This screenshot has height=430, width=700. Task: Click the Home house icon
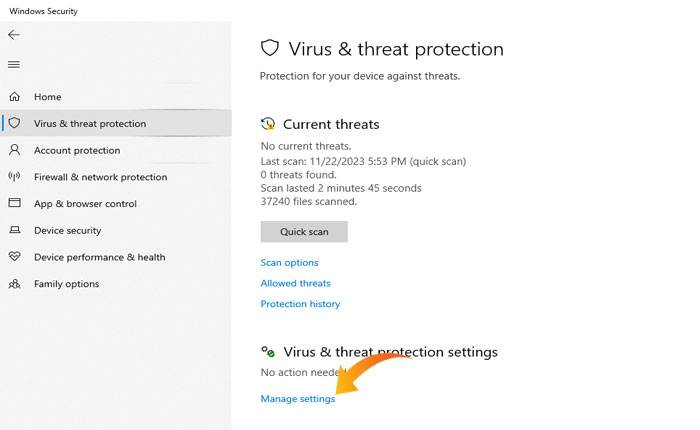(15, 97)
